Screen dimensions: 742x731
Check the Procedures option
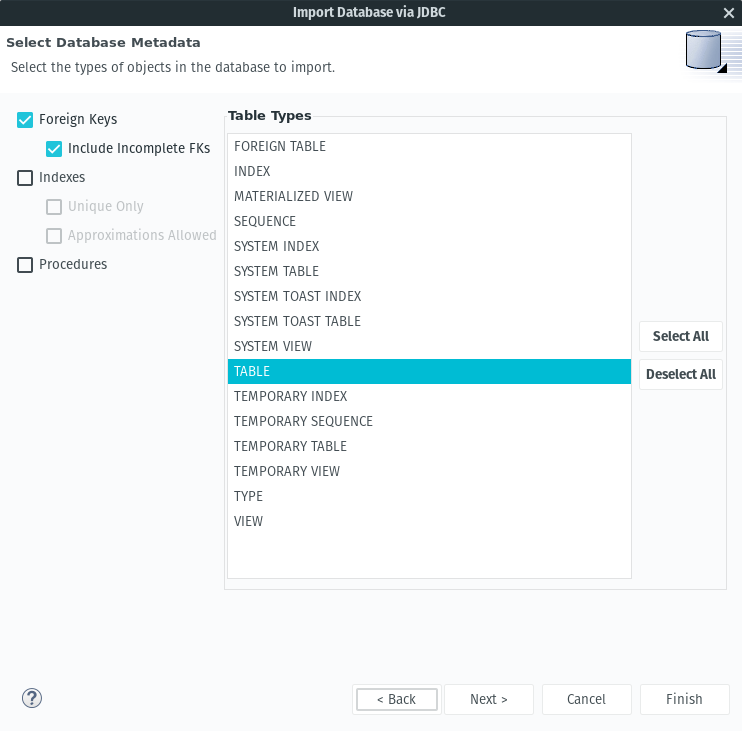tap(25, 264)
